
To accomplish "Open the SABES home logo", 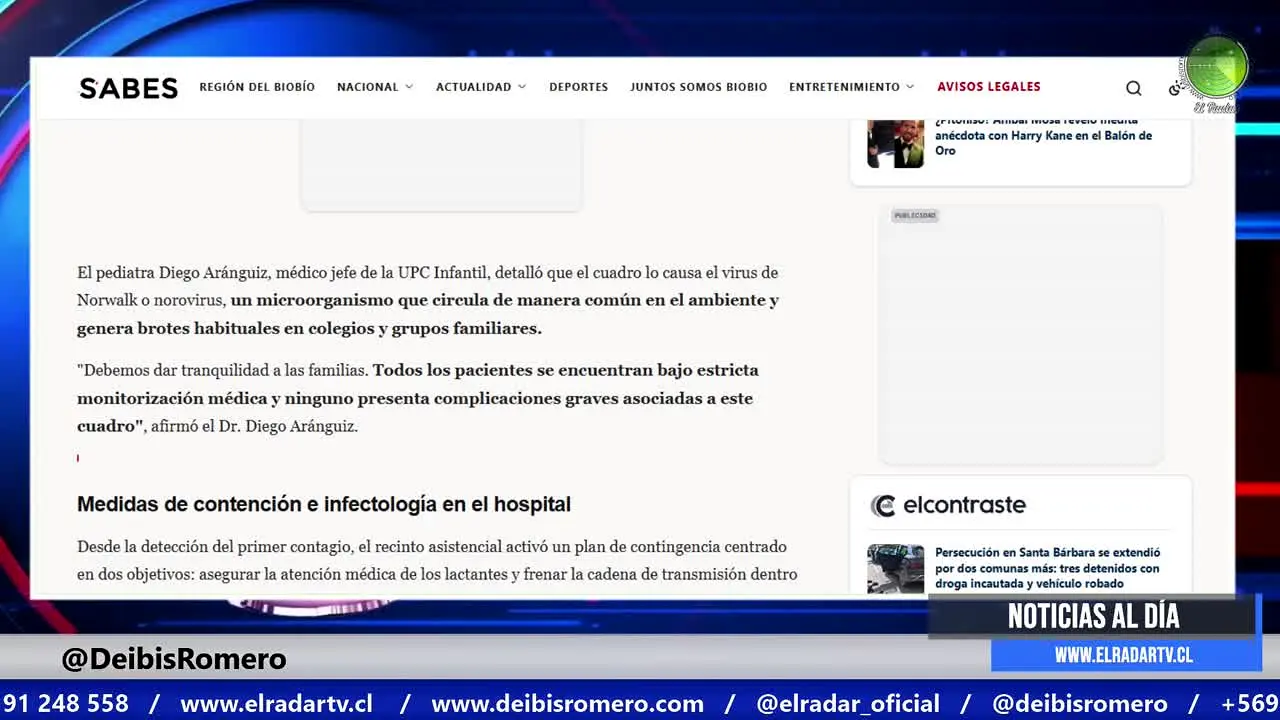I will (128, 88).
